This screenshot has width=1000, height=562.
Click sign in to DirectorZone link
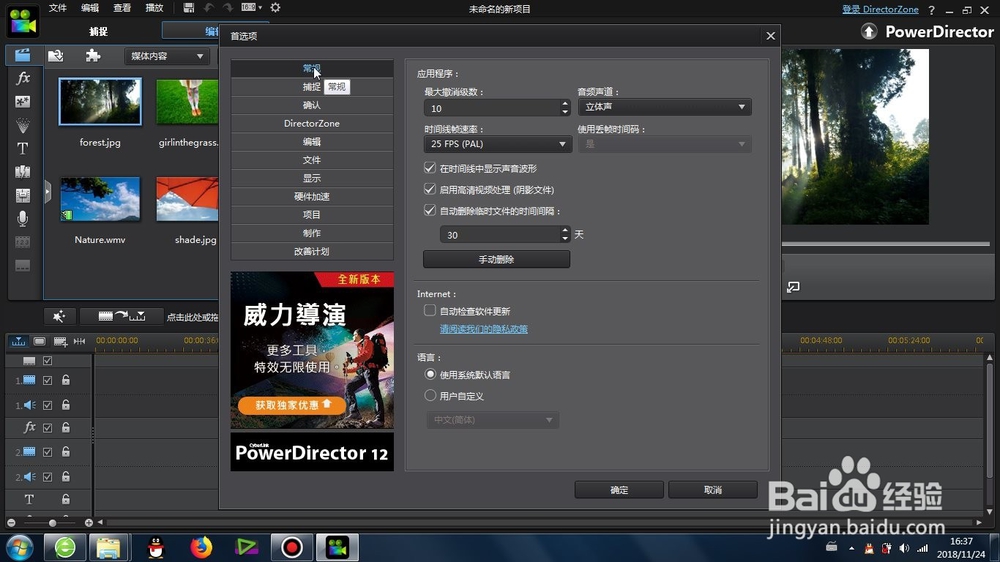(880, 10)
